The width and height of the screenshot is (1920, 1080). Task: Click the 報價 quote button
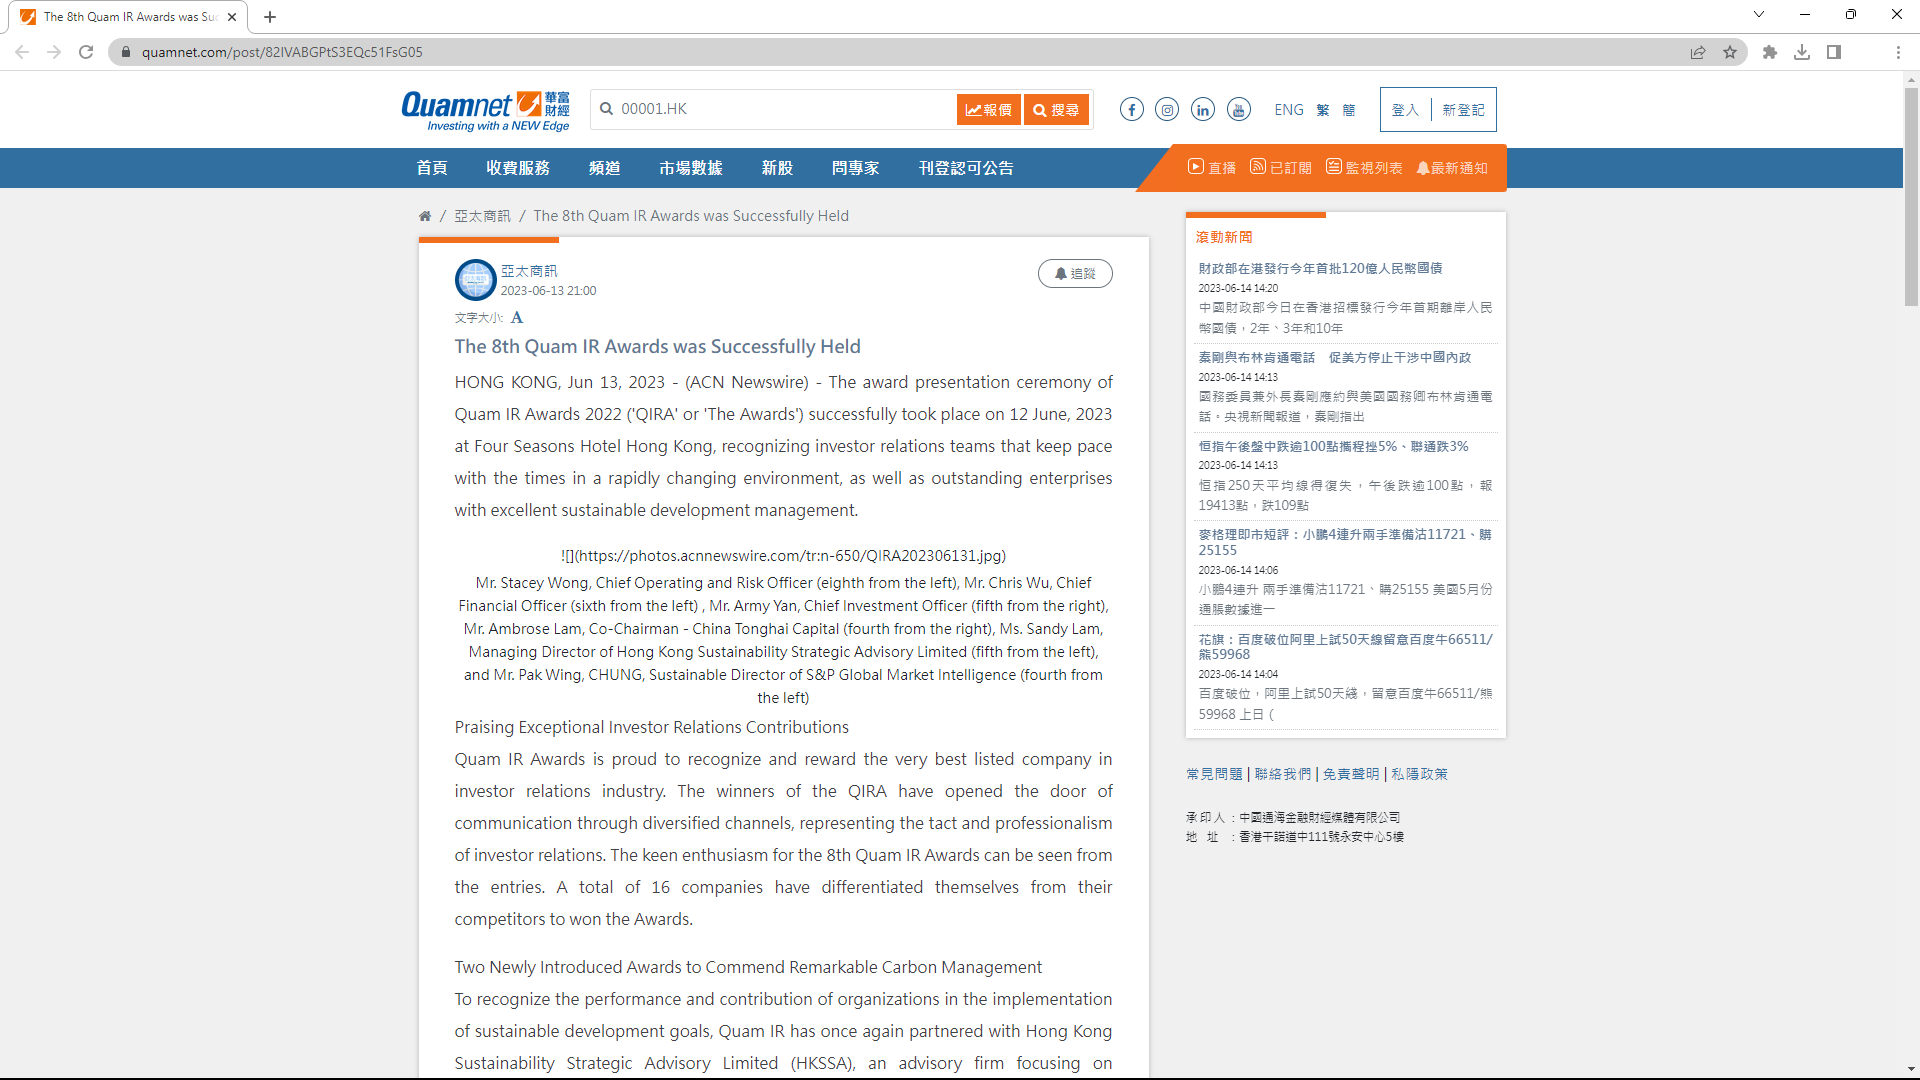click(x=988, y=110)
